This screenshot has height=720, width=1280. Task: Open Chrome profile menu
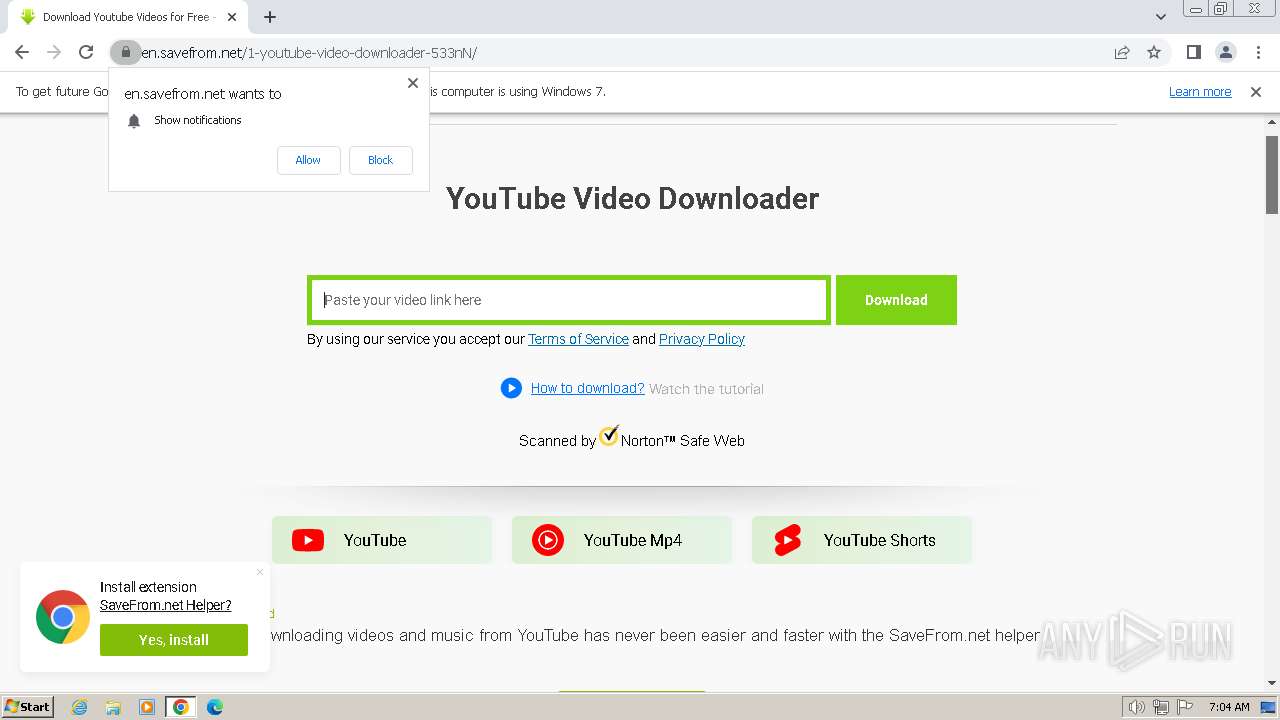1225,52
